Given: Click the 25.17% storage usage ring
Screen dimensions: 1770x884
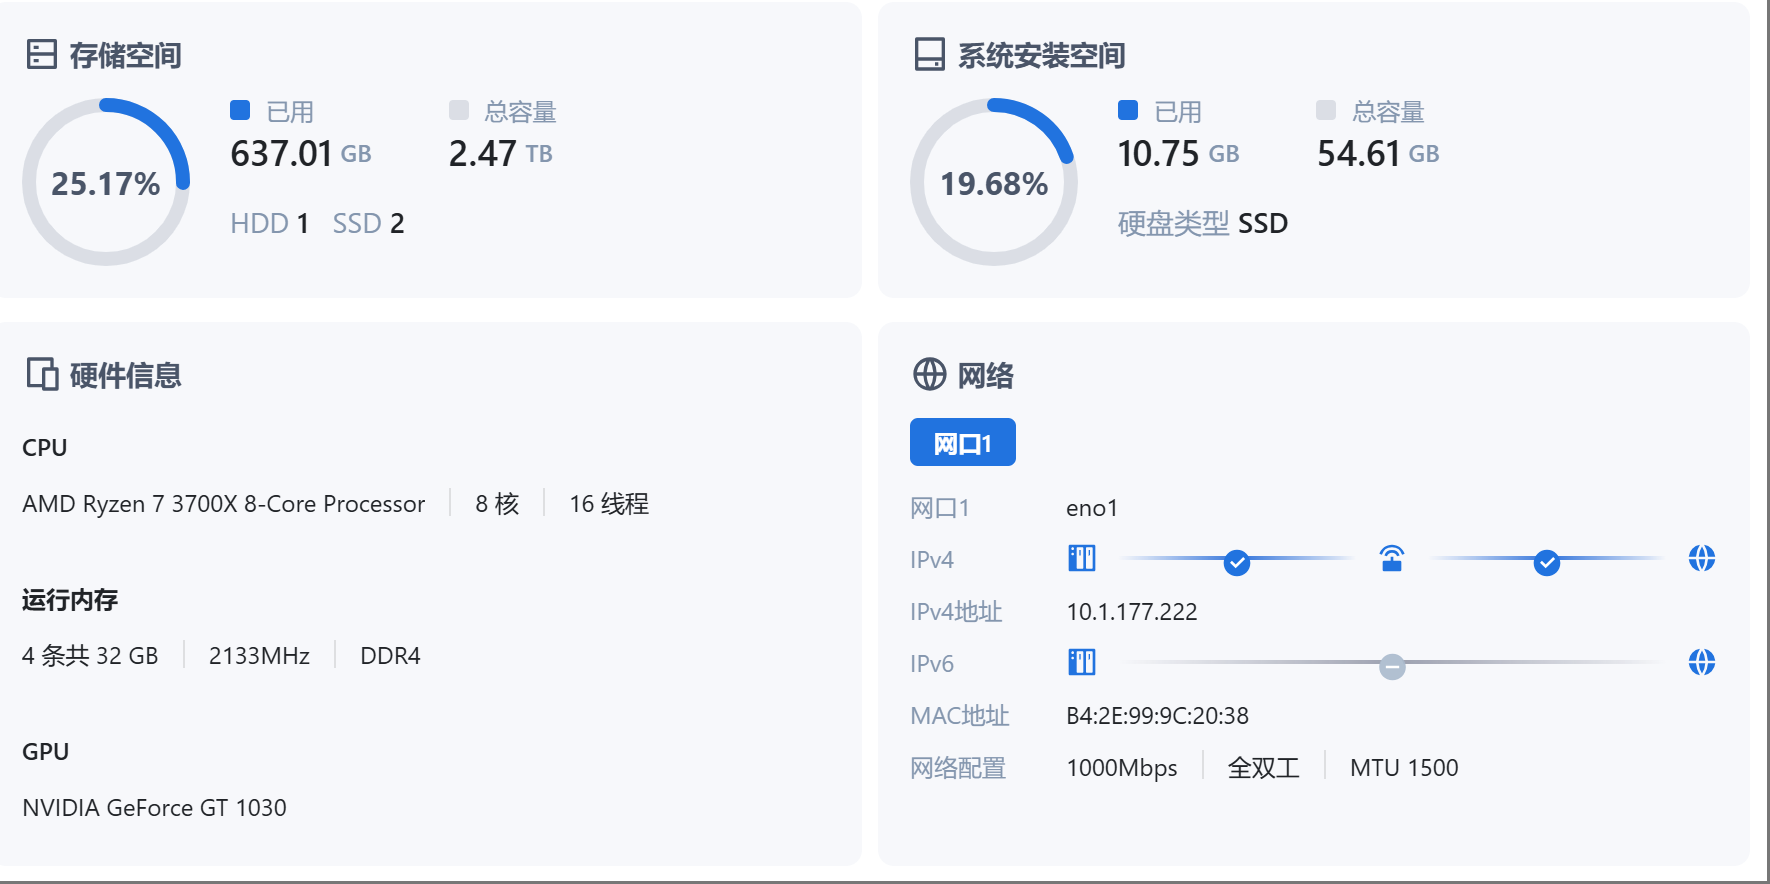Looking at the screenshot, I should click(x=105, y=183).
